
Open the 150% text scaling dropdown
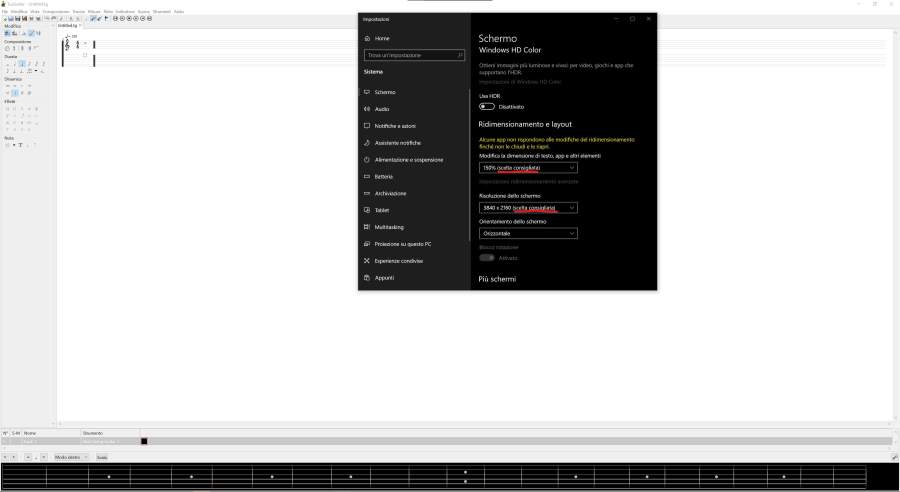click(x=528, y=168)
